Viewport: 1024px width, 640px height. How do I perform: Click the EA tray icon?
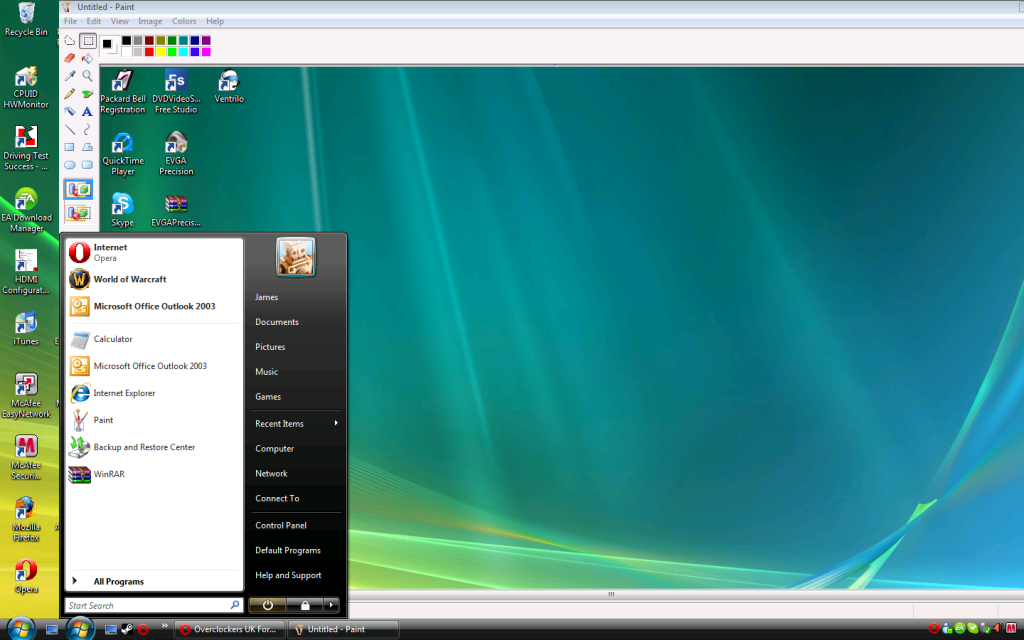click(960, 628)
